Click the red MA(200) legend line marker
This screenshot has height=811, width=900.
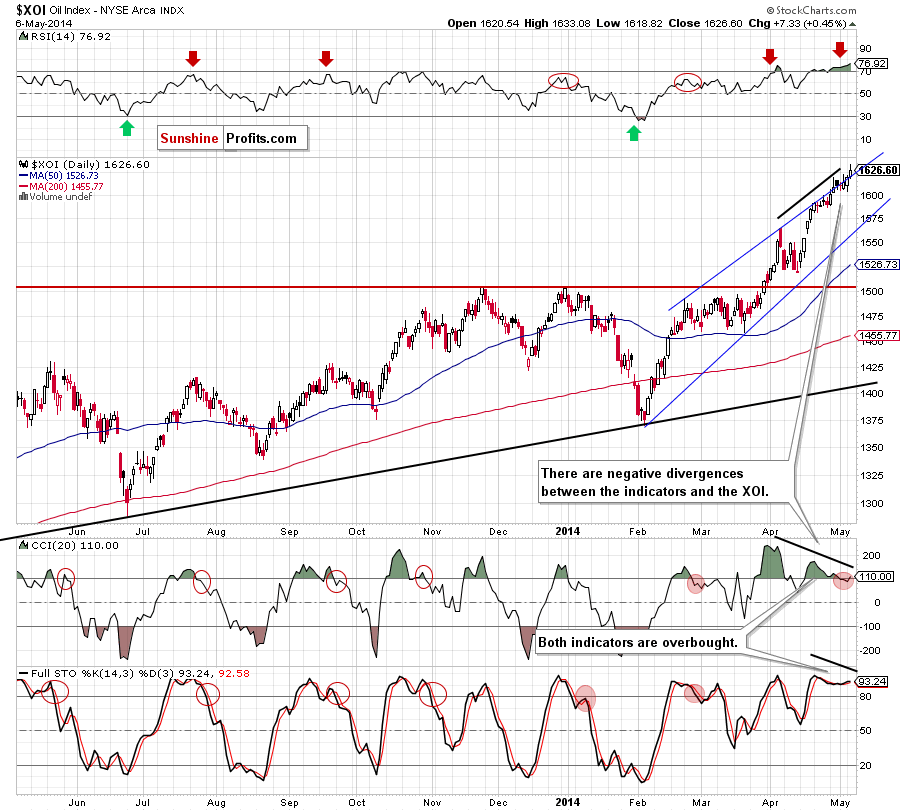click(x=24, y=187)
